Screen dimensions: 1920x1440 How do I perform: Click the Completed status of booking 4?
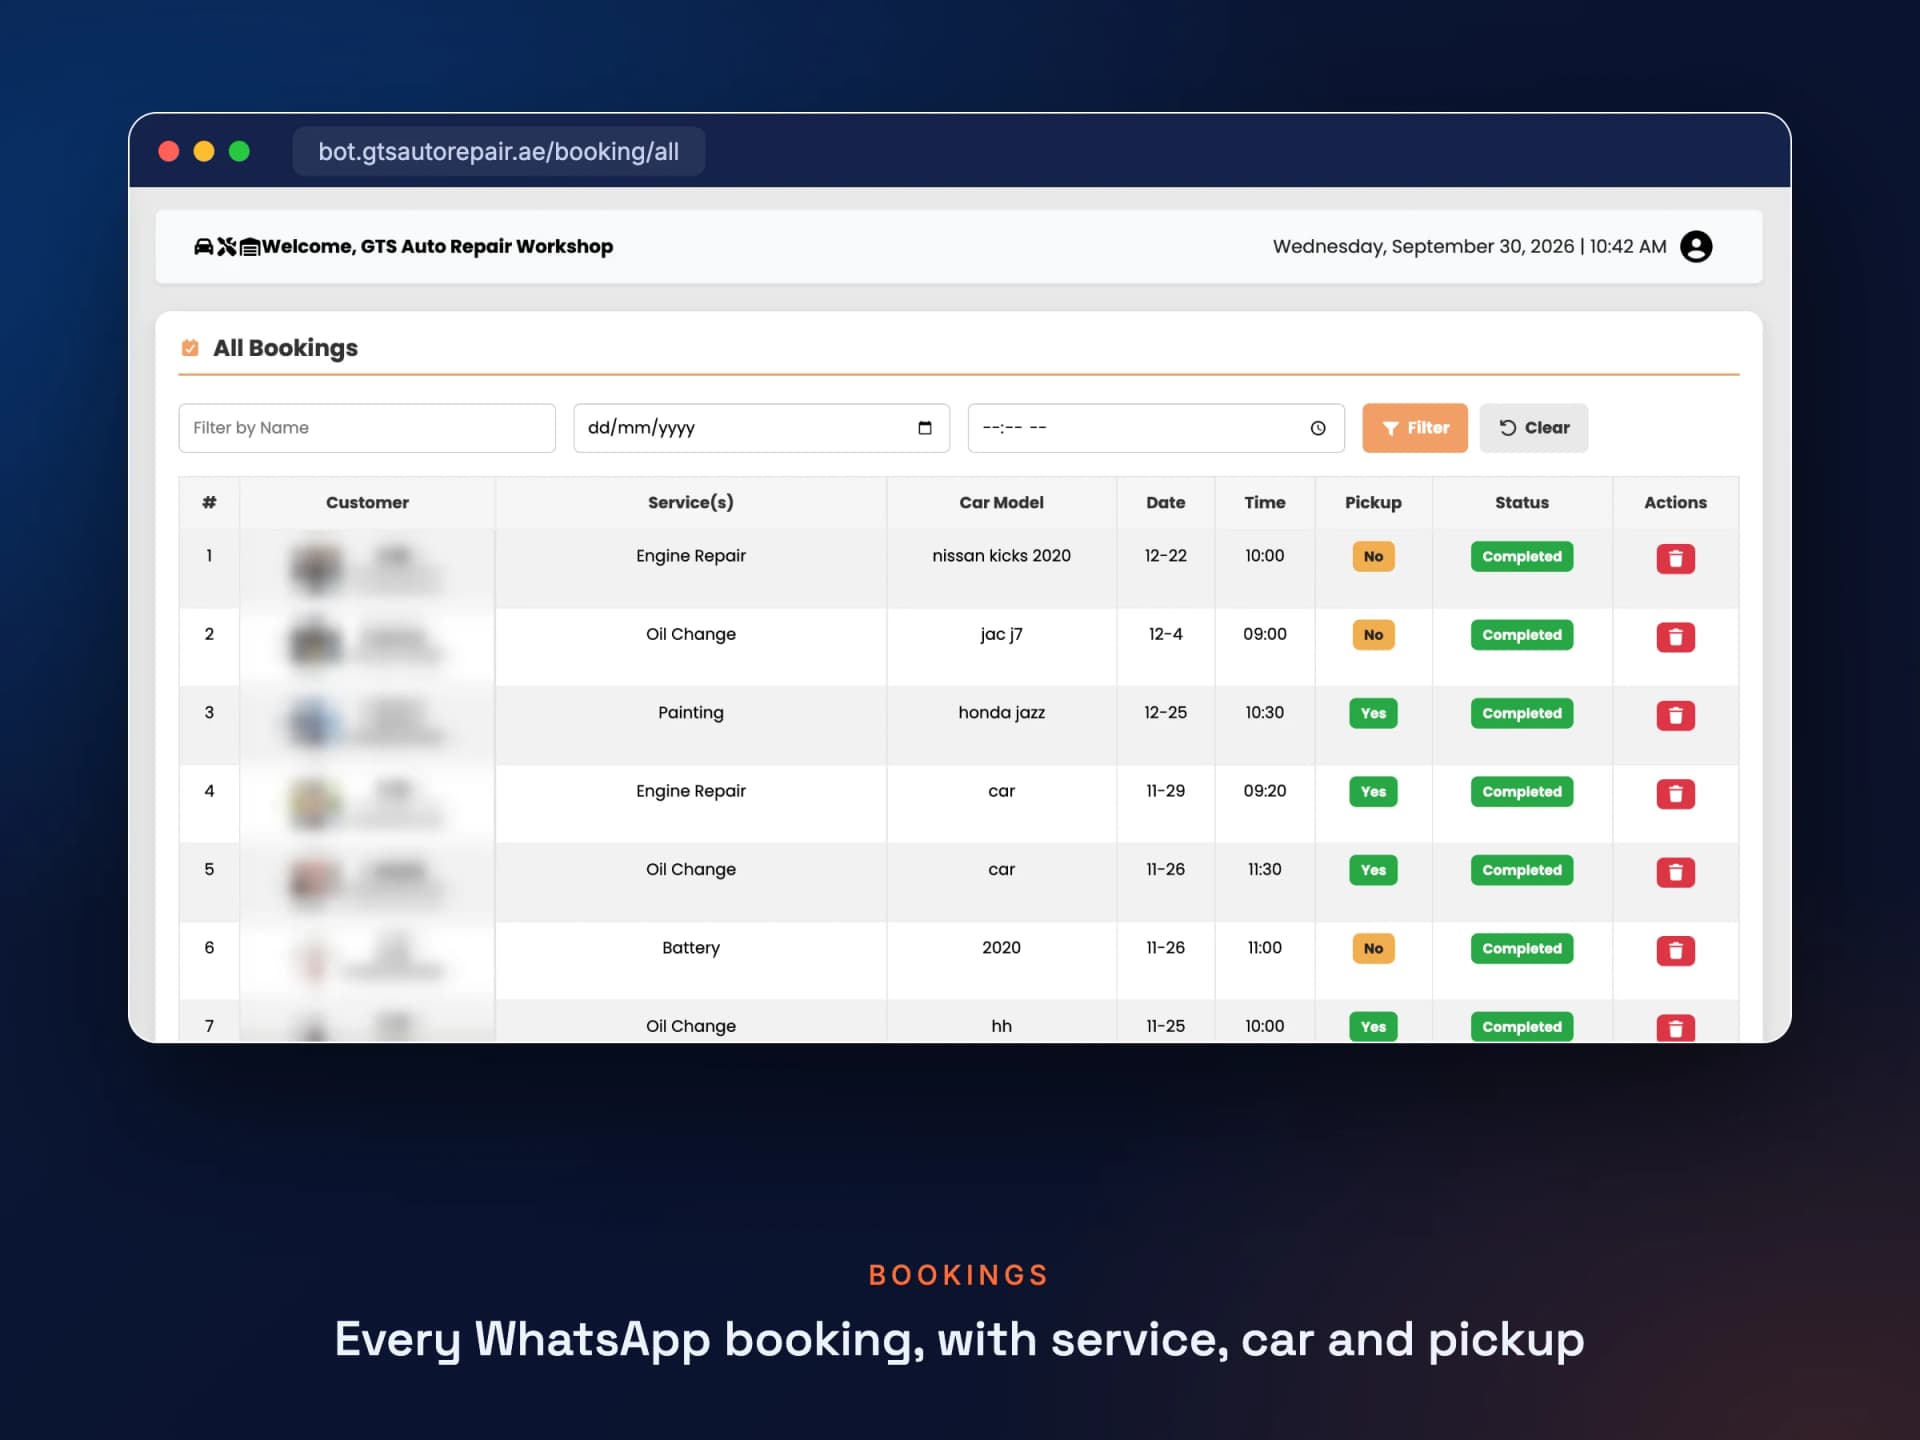[x=1521, y=792]
